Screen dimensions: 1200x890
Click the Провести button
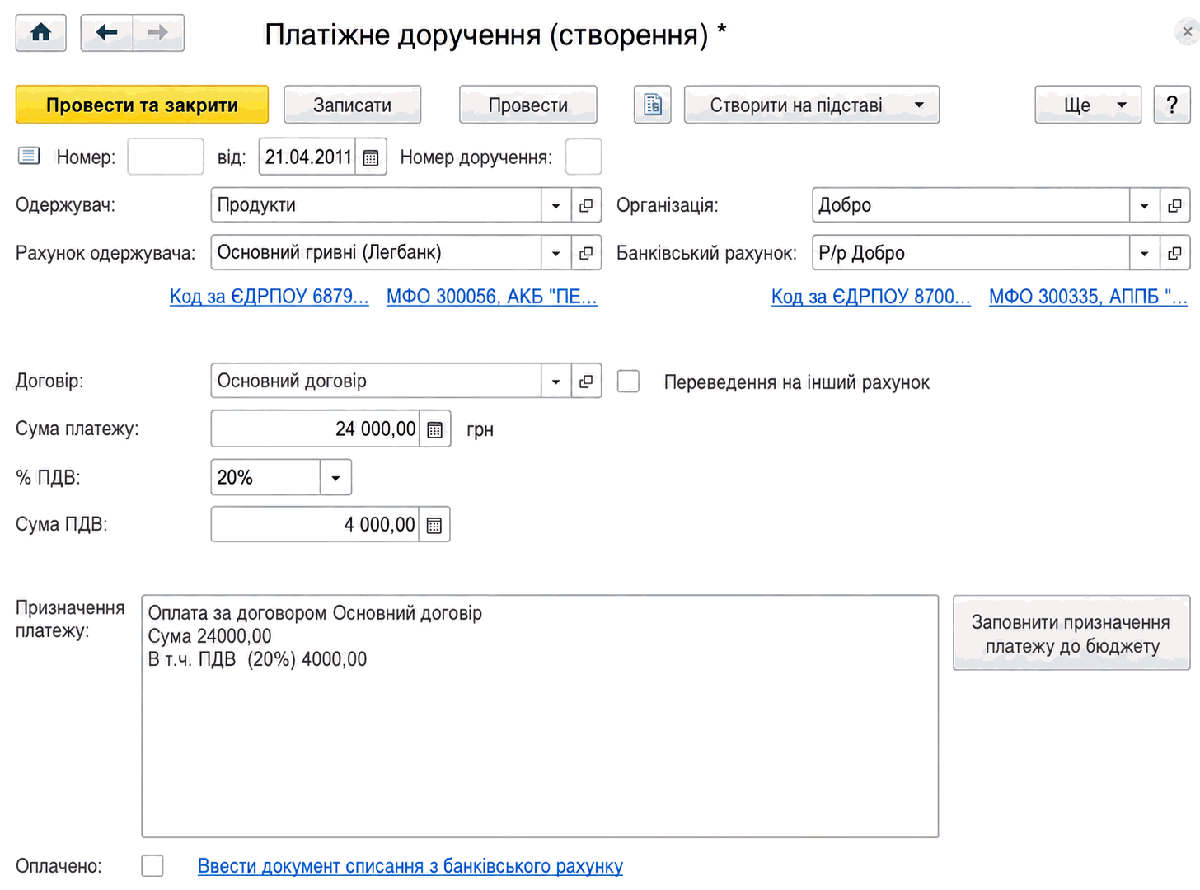[528, 105]
